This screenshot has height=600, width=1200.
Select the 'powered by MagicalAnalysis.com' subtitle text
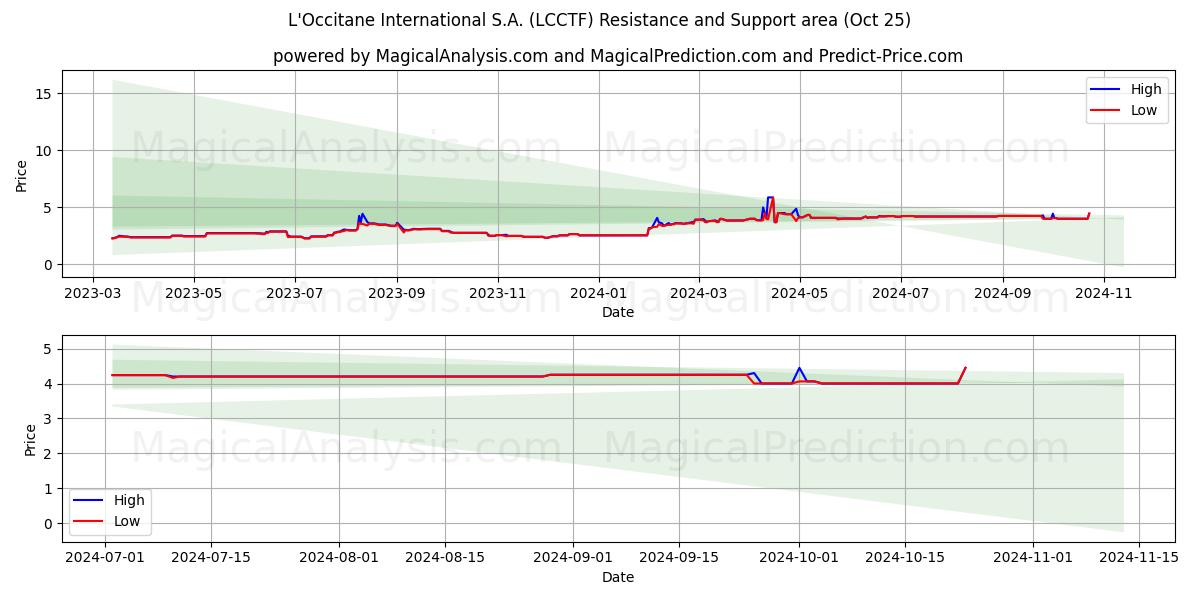[410, 56]
